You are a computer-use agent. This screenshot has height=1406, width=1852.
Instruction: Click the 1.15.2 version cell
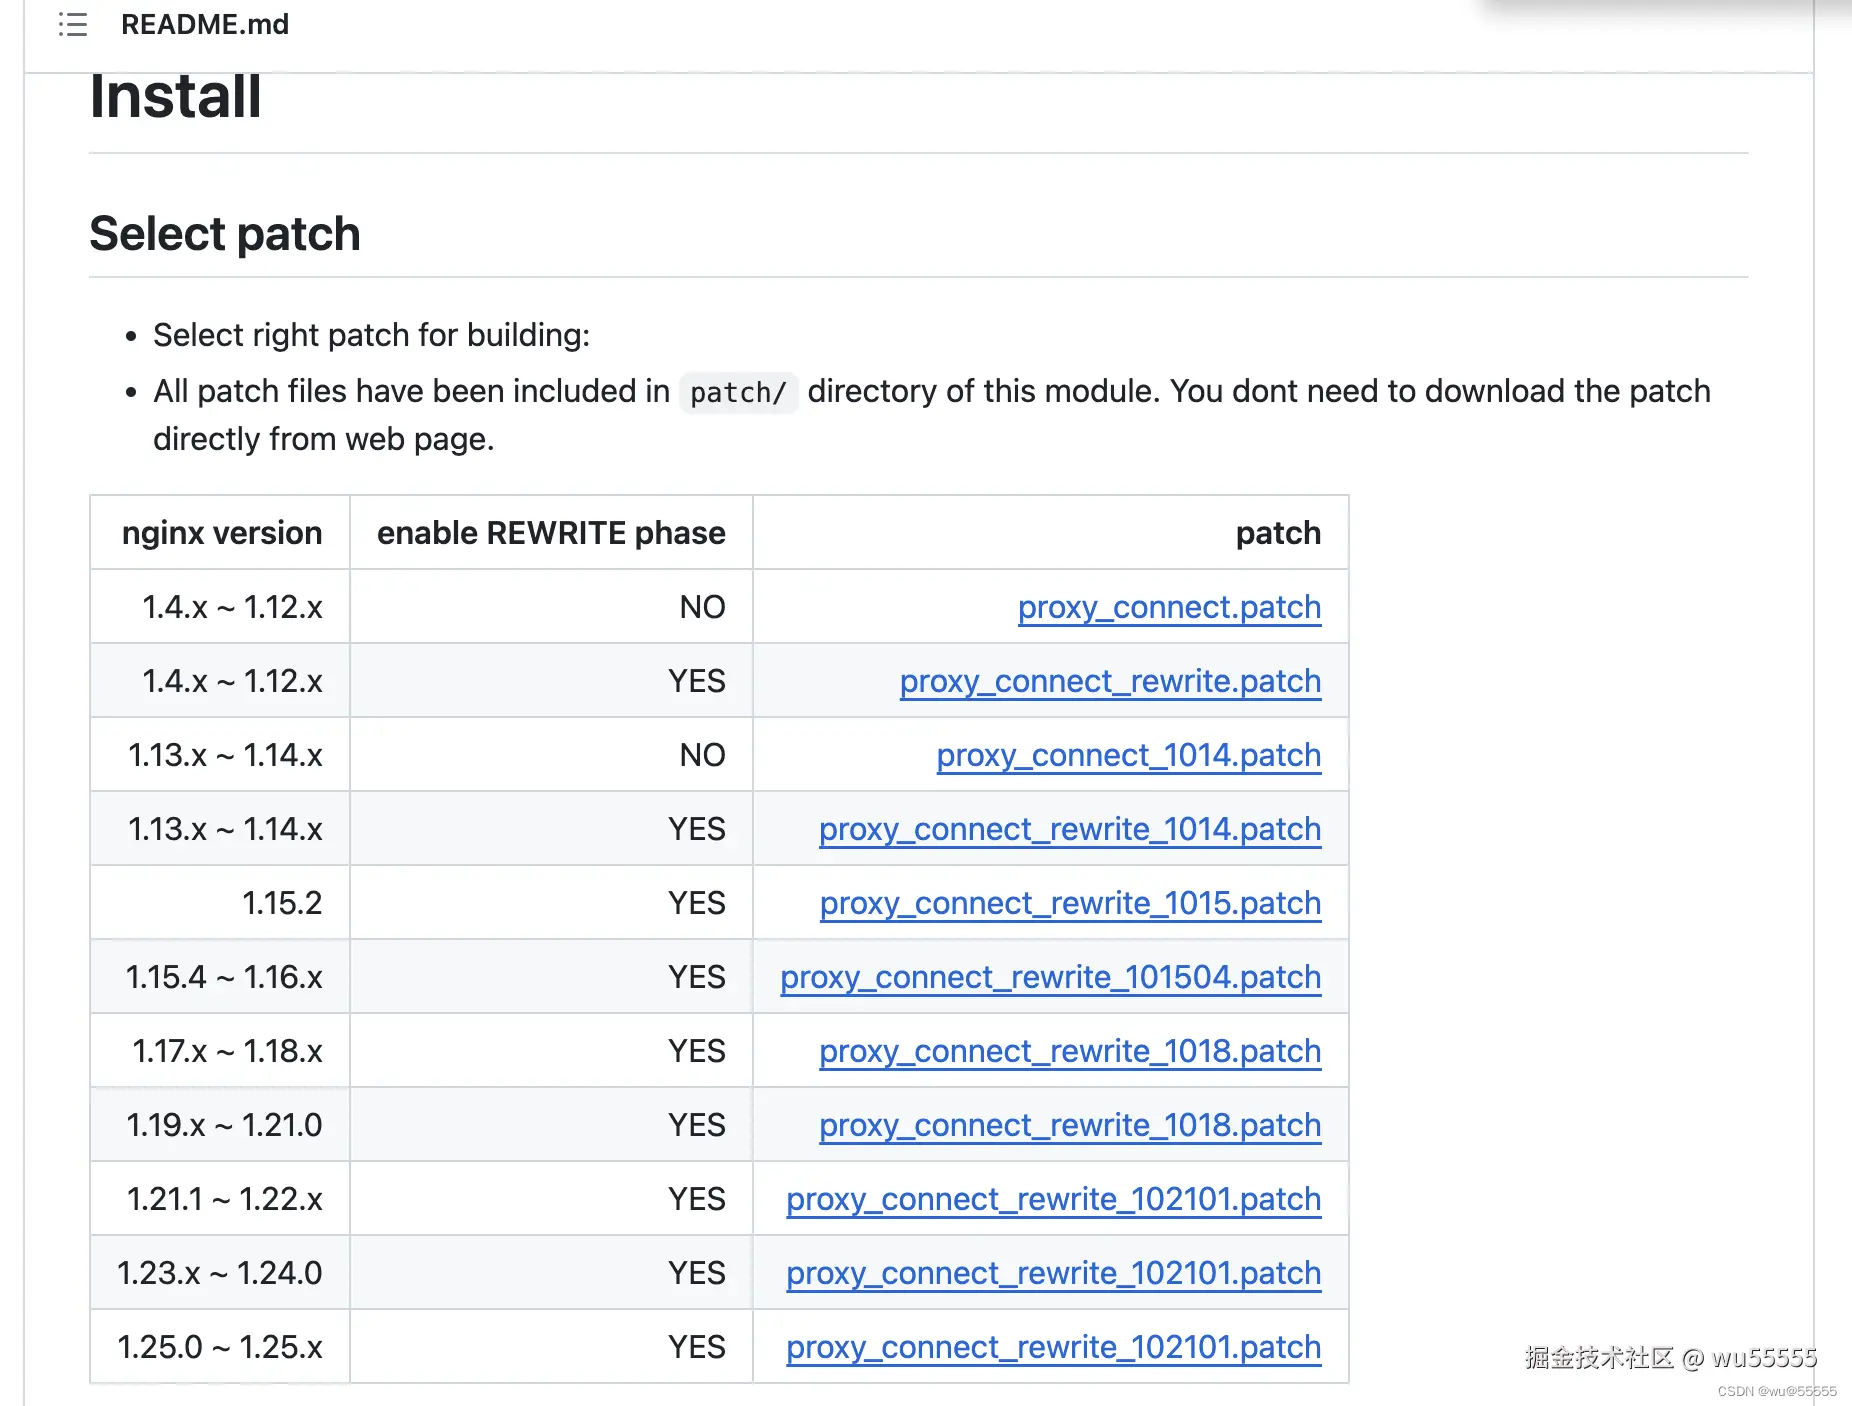pyautogui.click(x=282, y=903)
